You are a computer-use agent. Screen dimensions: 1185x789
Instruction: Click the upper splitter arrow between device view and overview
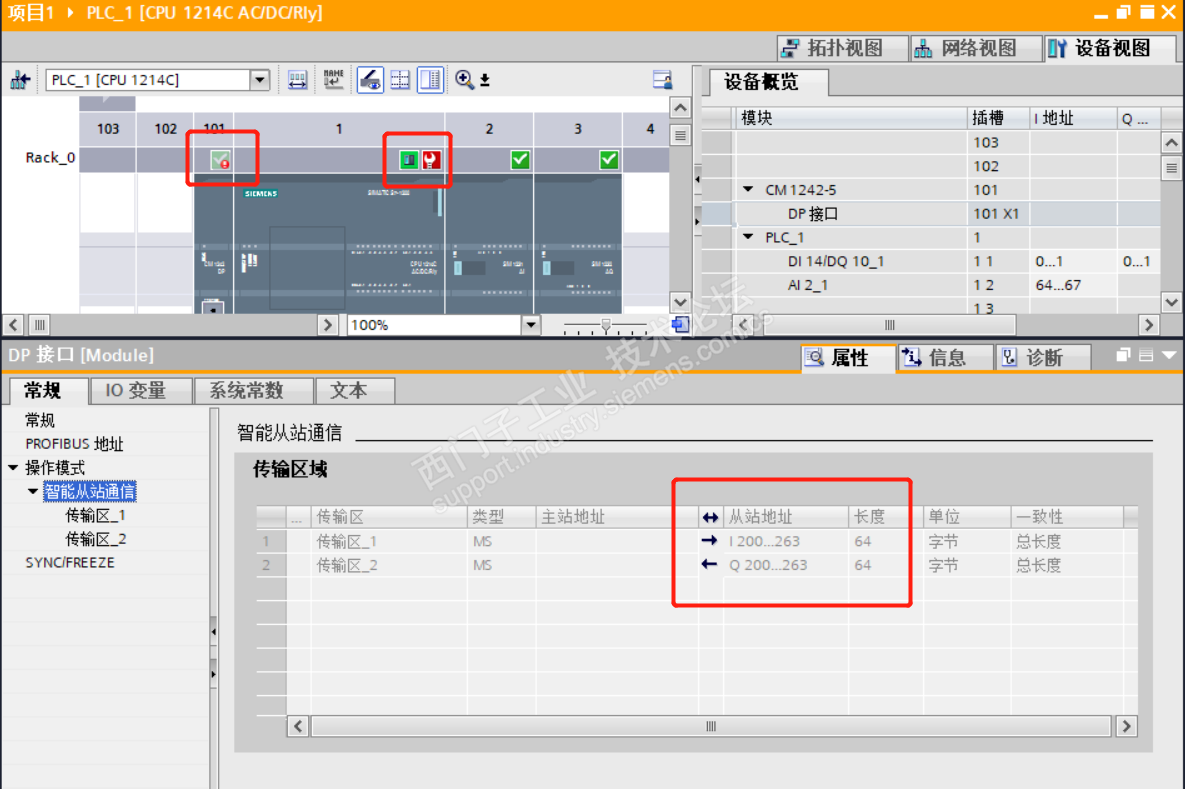697,179
